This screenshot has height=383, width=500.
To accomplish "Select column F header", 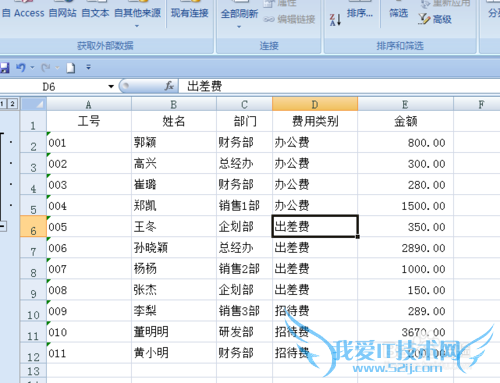I will coord(477,104).
